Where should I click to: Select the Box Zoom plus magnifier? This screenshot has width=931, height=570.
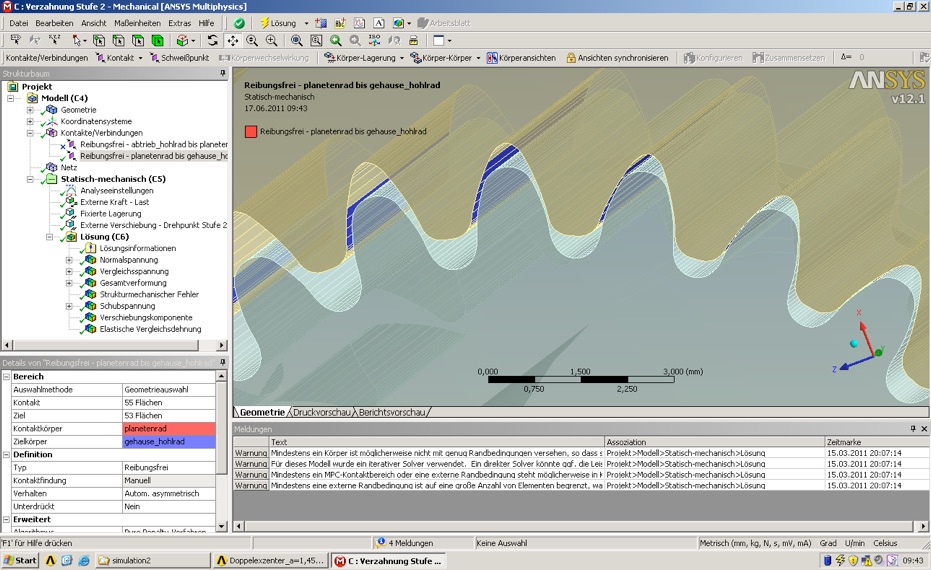(x=272, y=40)
